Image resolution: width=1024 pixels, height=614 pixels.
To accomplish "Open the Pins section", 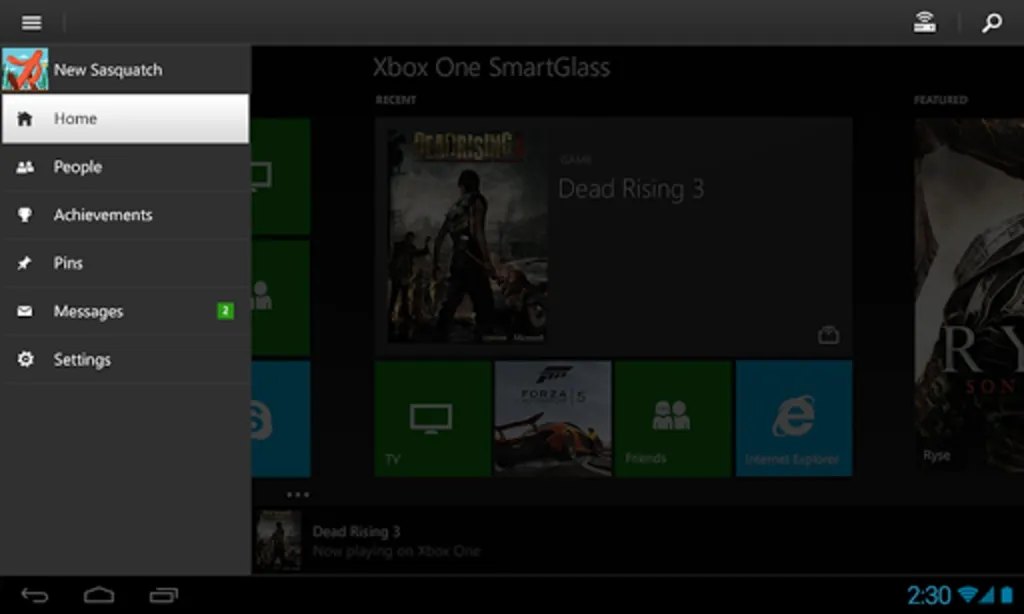I will (x=125, y=263).
